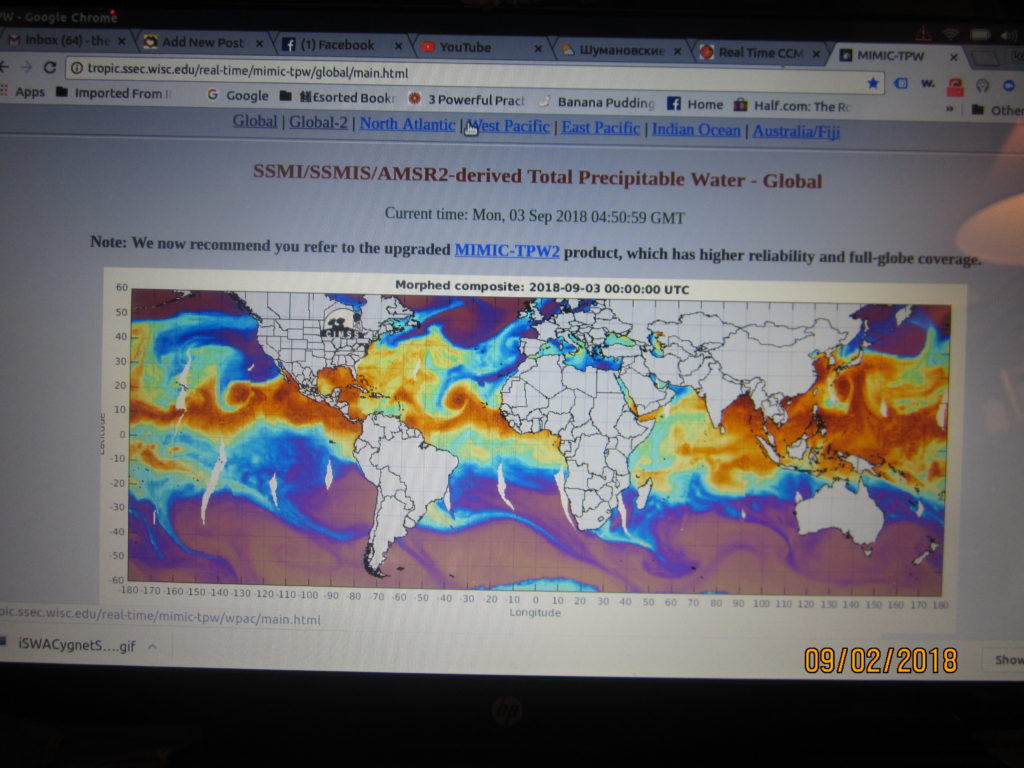
Task: Open the Google bookmark
Action: click(x=237, y=96)
